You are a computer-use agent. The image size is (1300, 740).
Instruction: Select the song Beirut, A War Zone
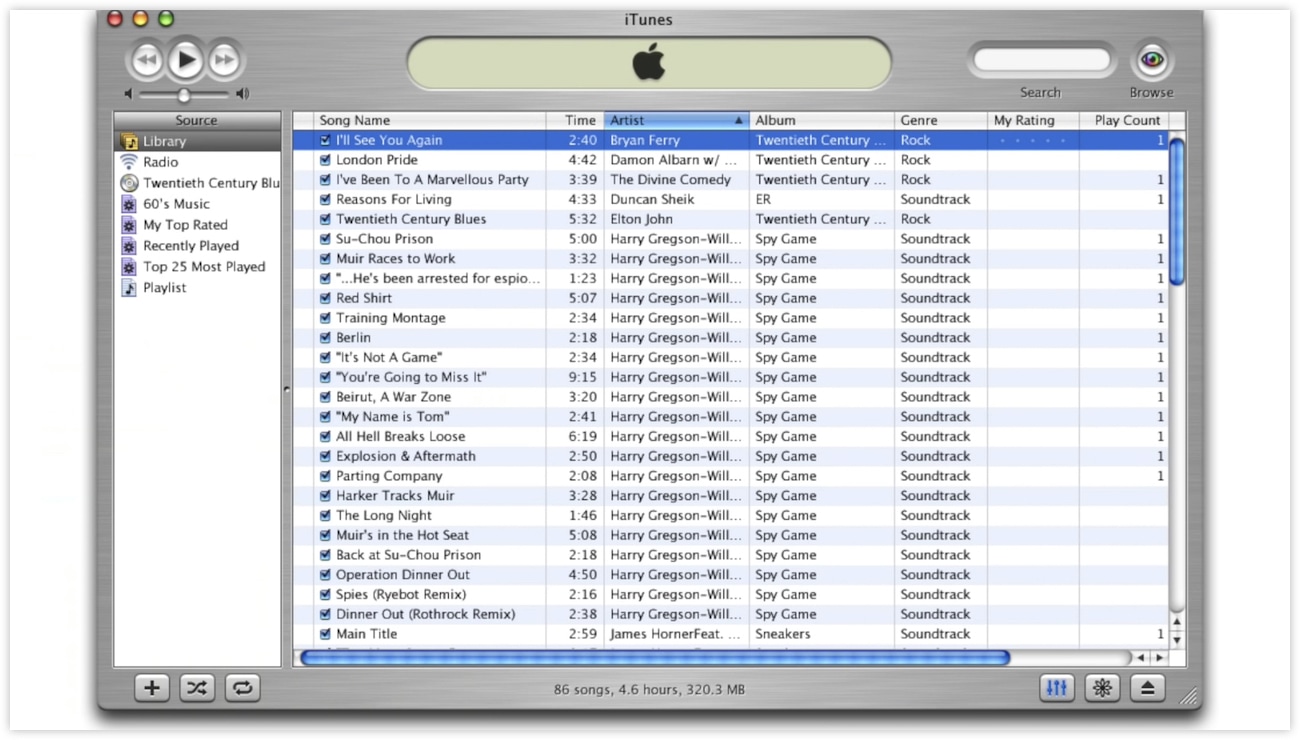(394, 397)
